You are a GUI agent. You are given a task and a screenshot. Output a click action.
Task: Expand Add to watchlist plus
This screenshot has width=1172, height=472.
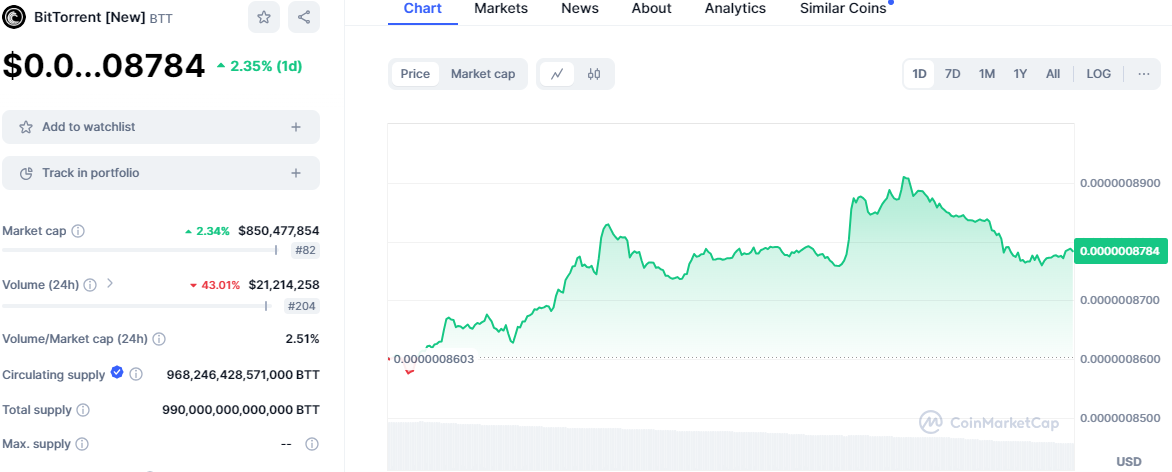point(295,127)
